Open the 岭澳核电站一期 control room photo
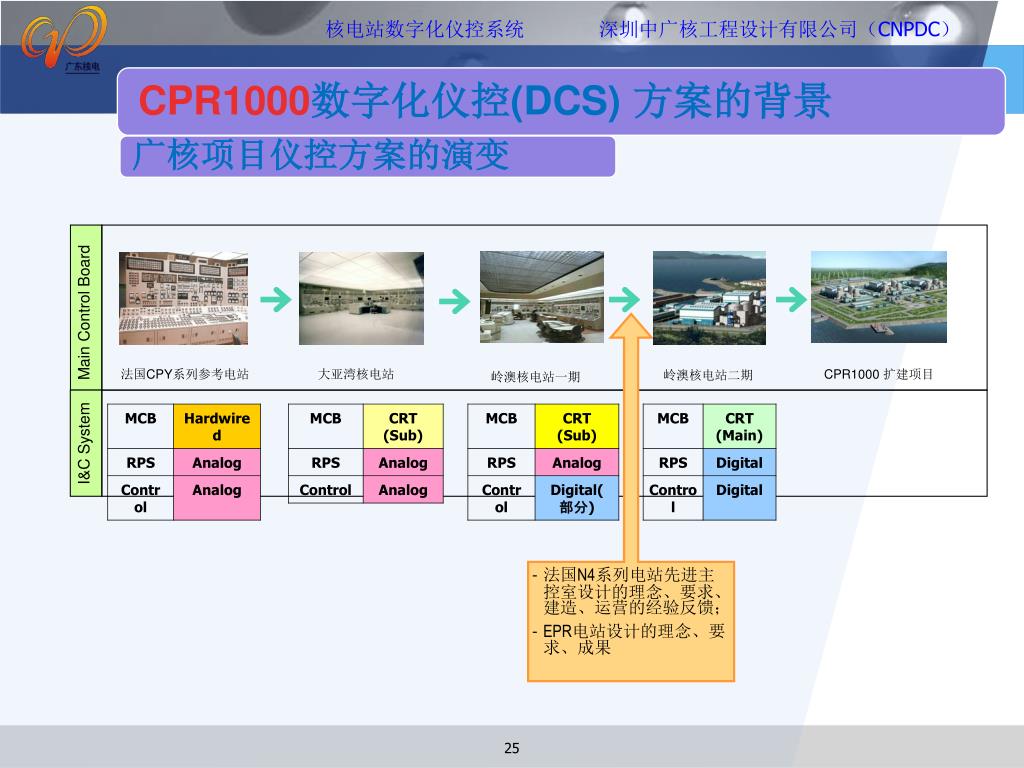The image size is (1024, 768). pos(541,297)
